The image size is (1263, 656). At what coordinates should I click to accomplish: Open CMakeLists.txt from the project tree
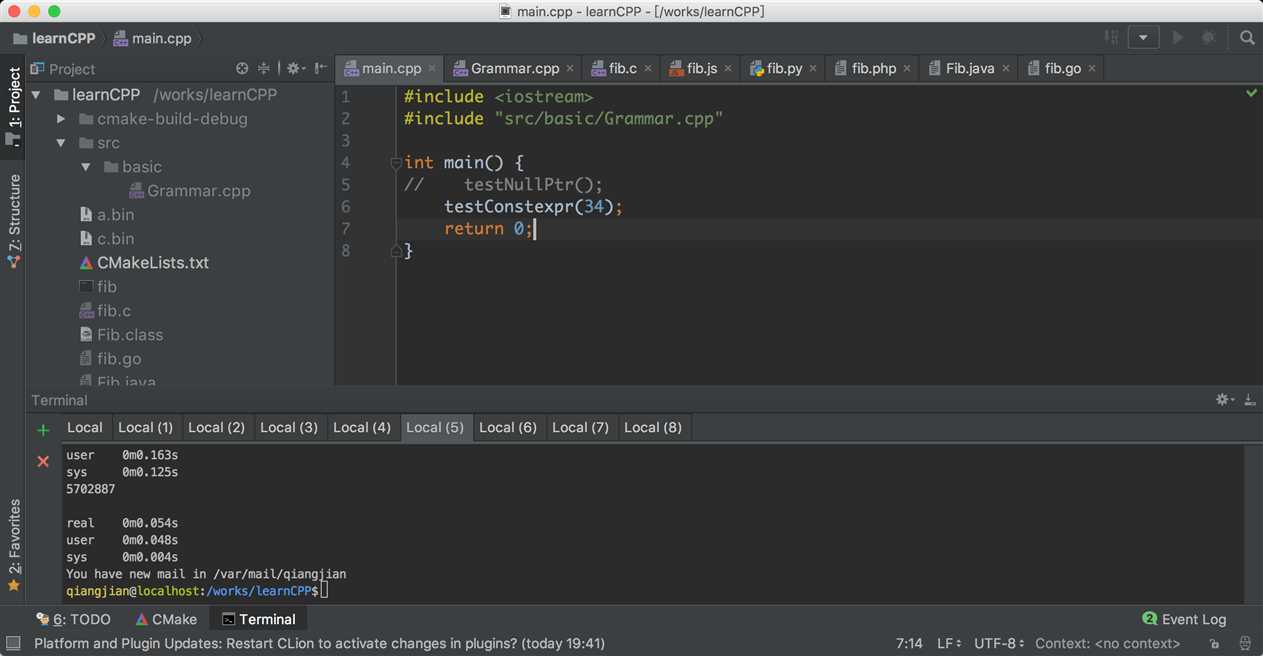click(x=152, y=263)
